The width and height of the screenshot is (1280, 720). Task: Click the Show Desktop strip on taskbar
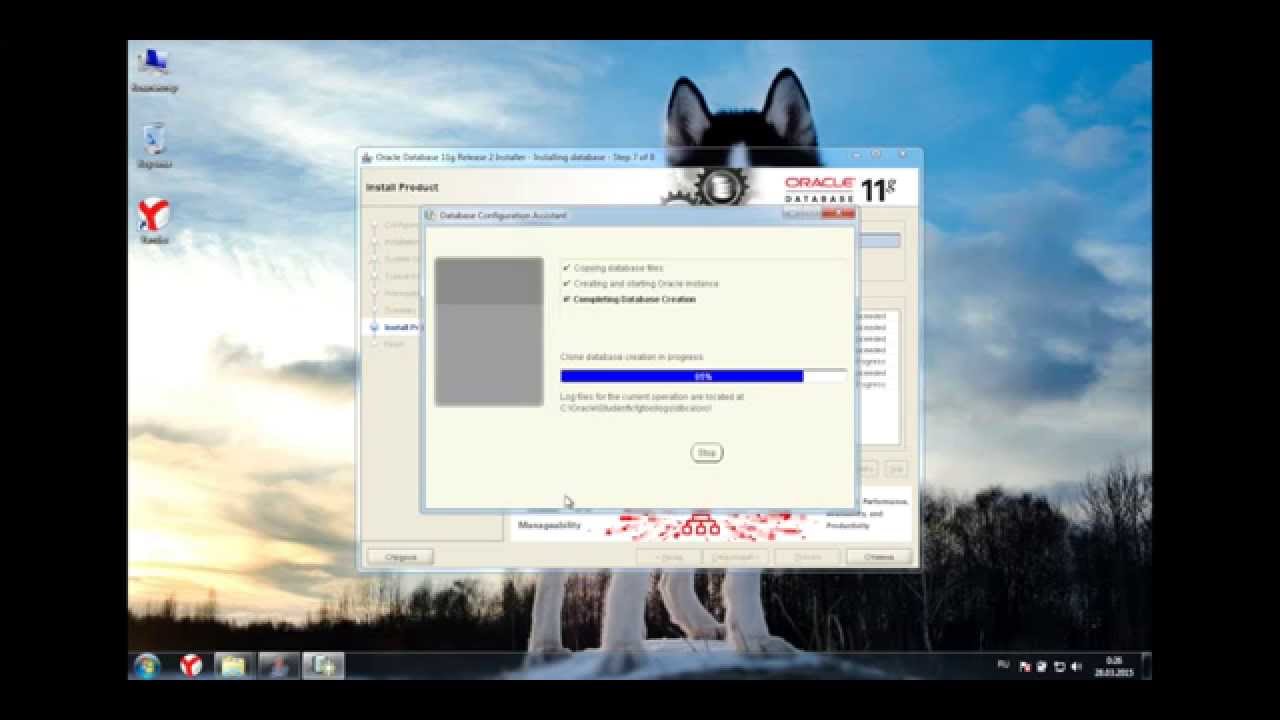(x=1146, y=666)
